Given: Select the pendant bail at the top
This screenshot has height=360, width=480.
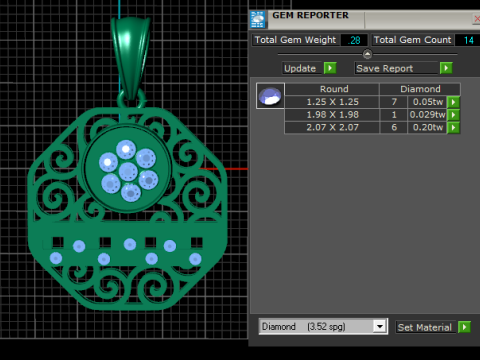Looking at the screenshot, I should tap(131, 57).
